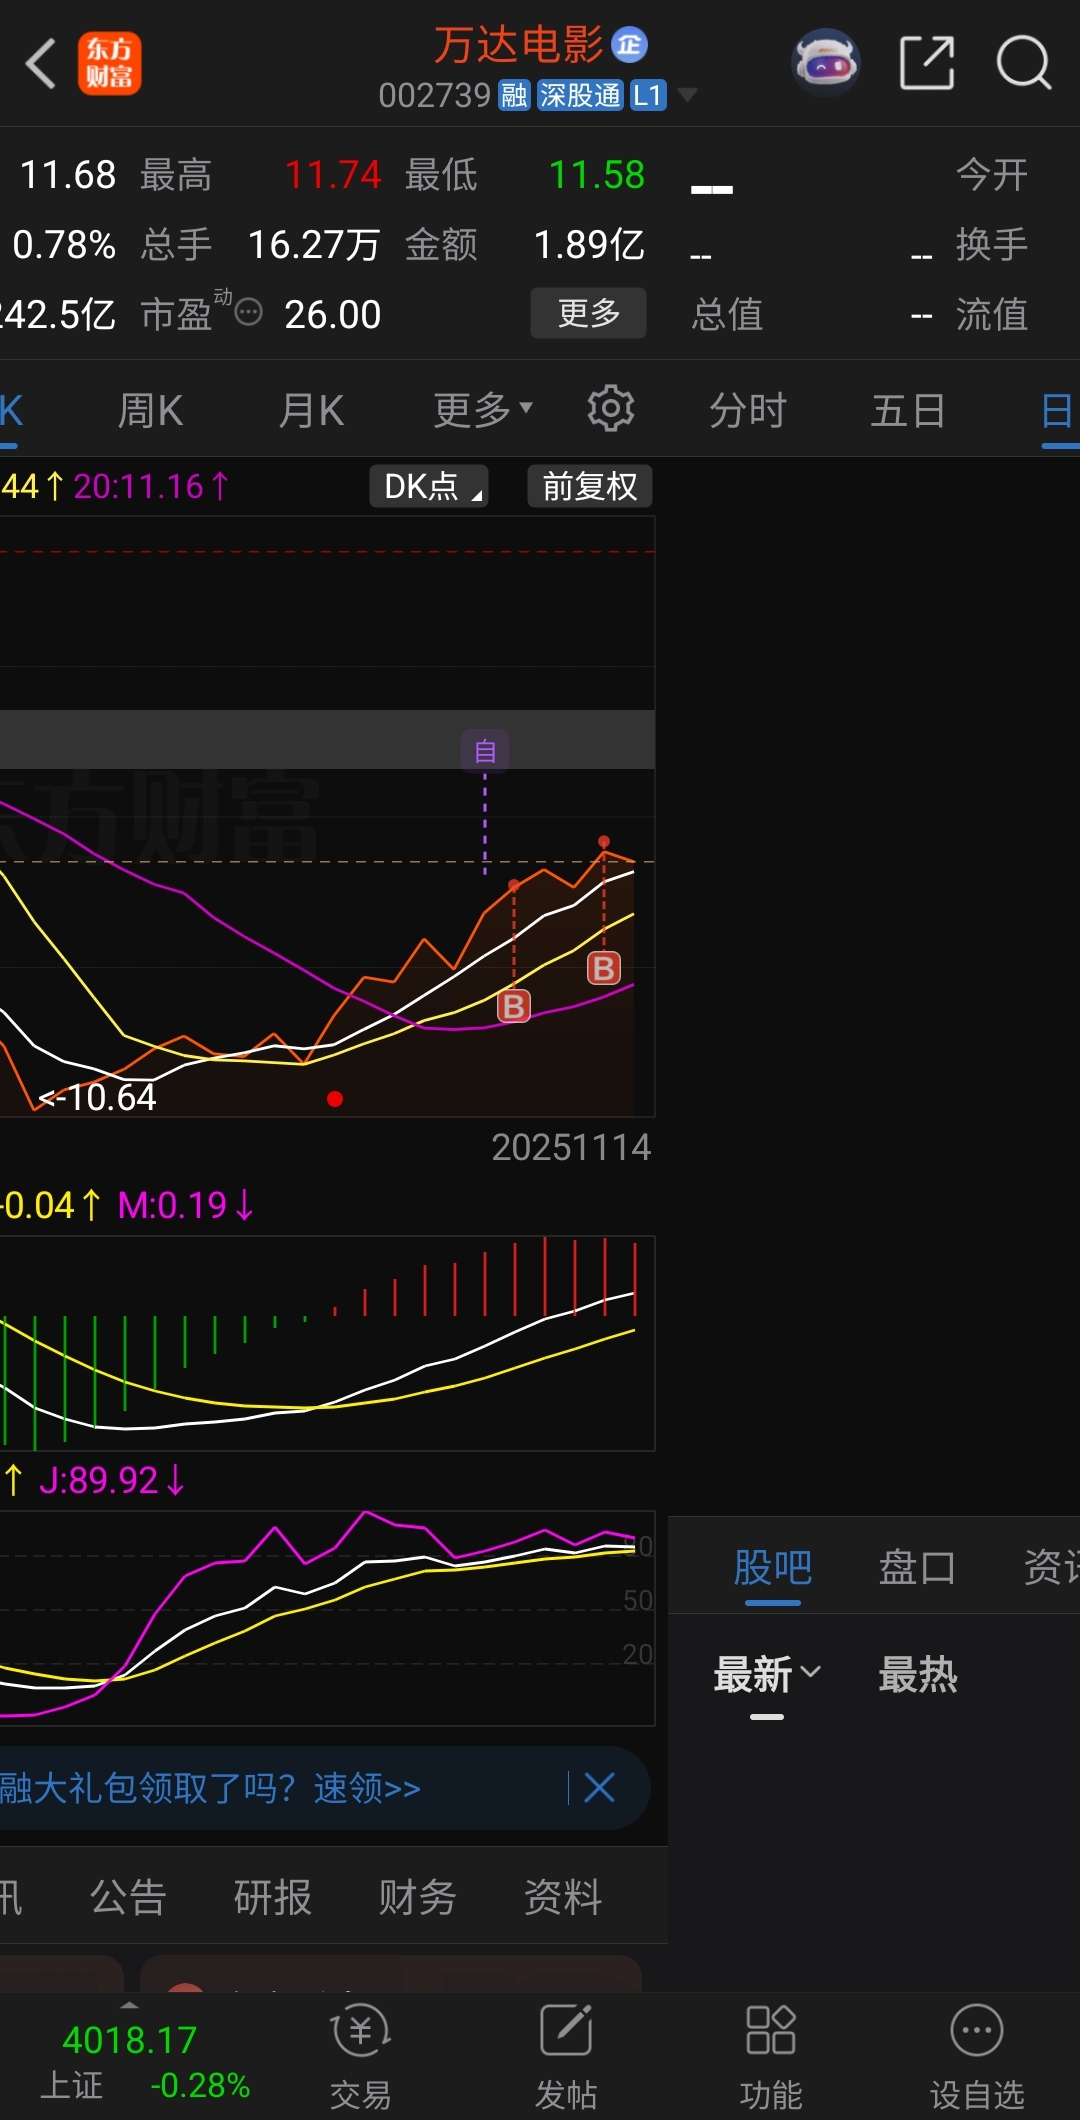The width and height of the screenshot is (1080, 2120).
Task: Select the 最热 sort option
Action: [x=918, y=1674]
